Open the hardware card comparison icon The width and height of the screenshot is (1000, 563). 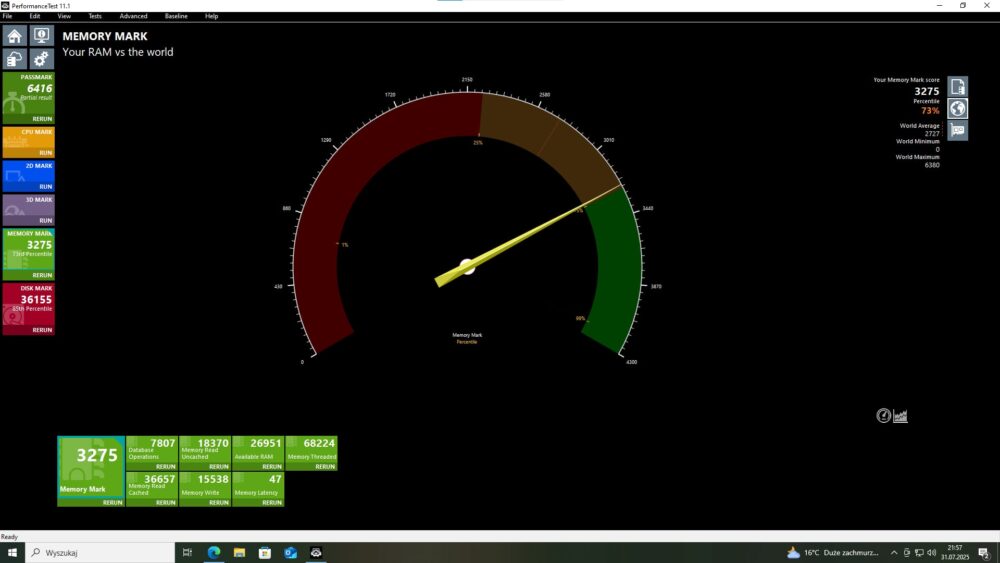[957, 130]
